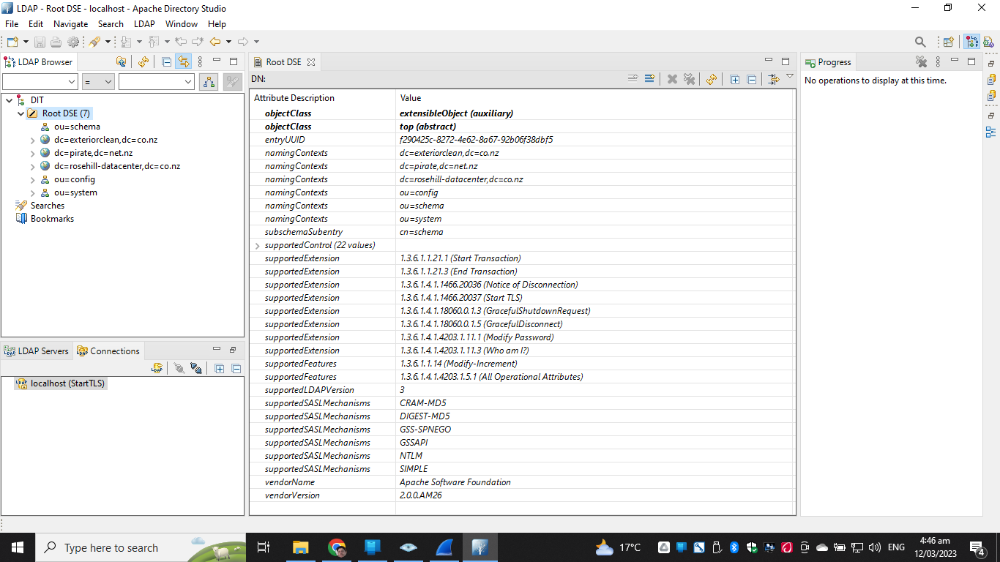The width and height of the screenshot is (1000, 562).
Task: Switch to the LDAP perspective button
Action: 971,41
